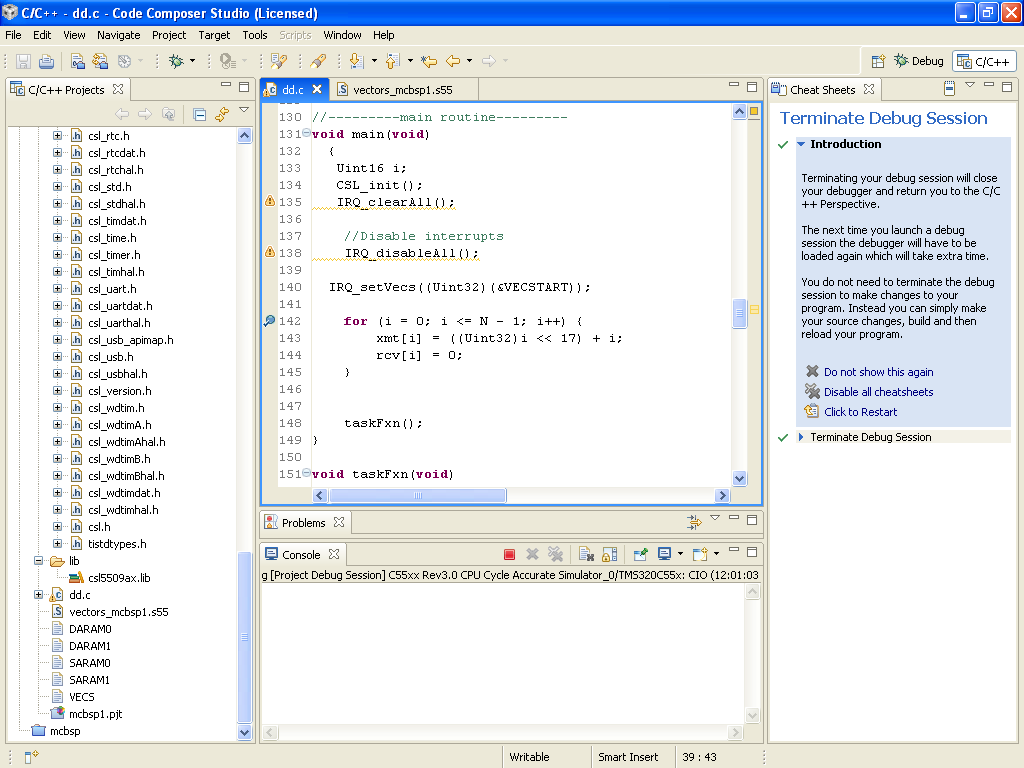The image size is (1024, 768).
Task: Click the editor horizontal scrollbar thumb
Action: pyautogui.click(x=418, y=496)
